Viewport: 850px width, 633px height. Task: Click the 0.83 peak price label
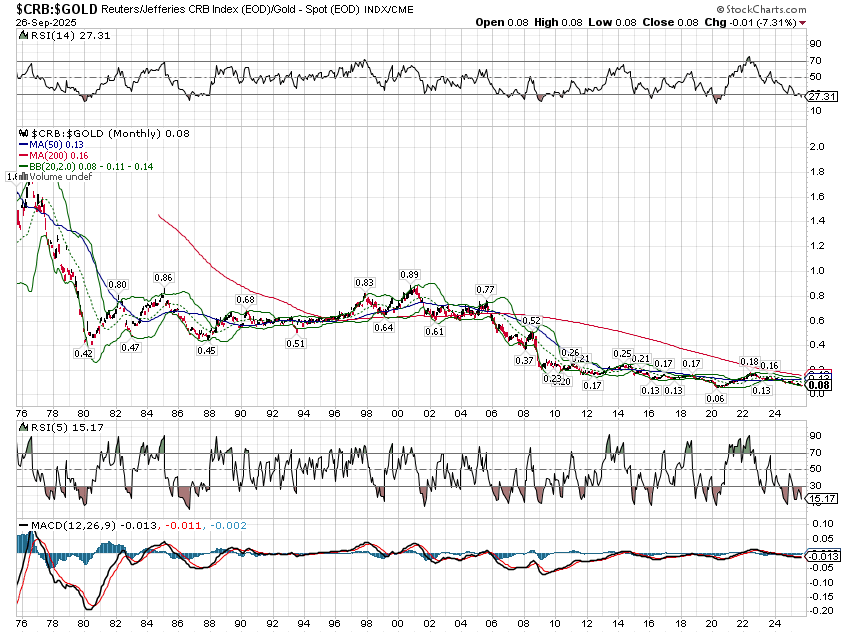pos(364,283)
